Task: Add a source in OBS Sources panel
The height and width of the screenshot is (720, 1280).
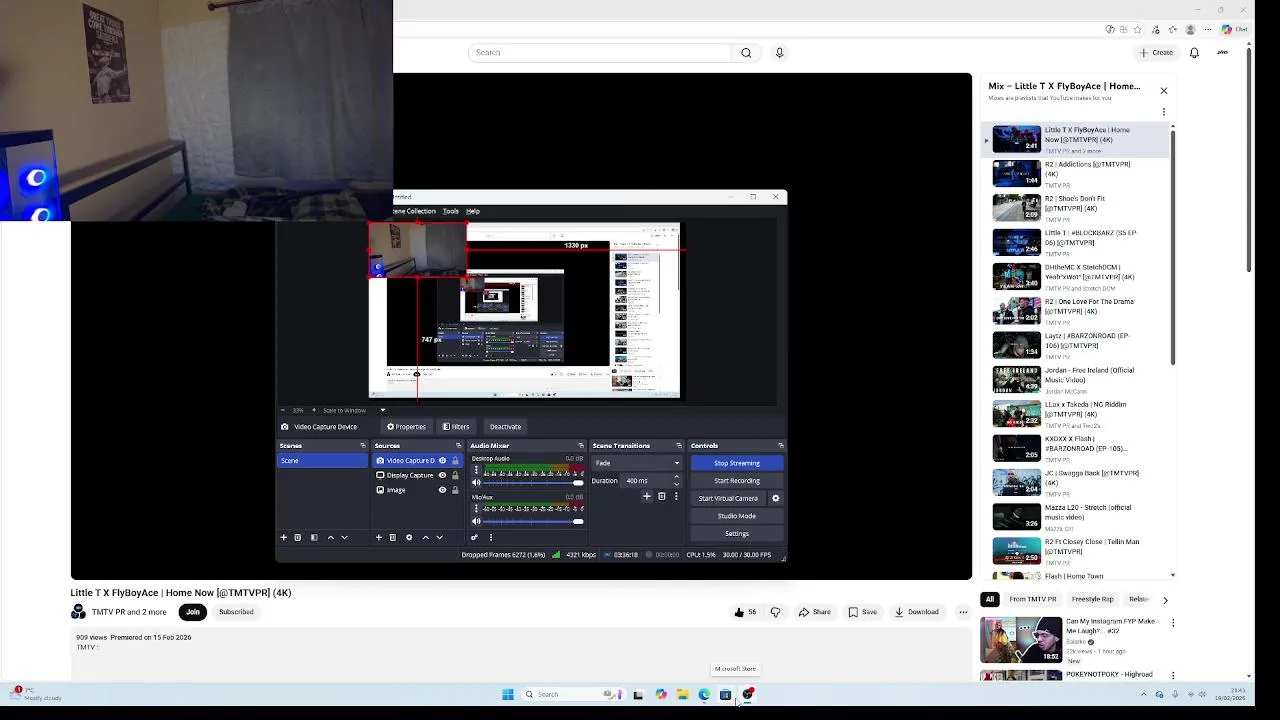Action: click(378, 538)
